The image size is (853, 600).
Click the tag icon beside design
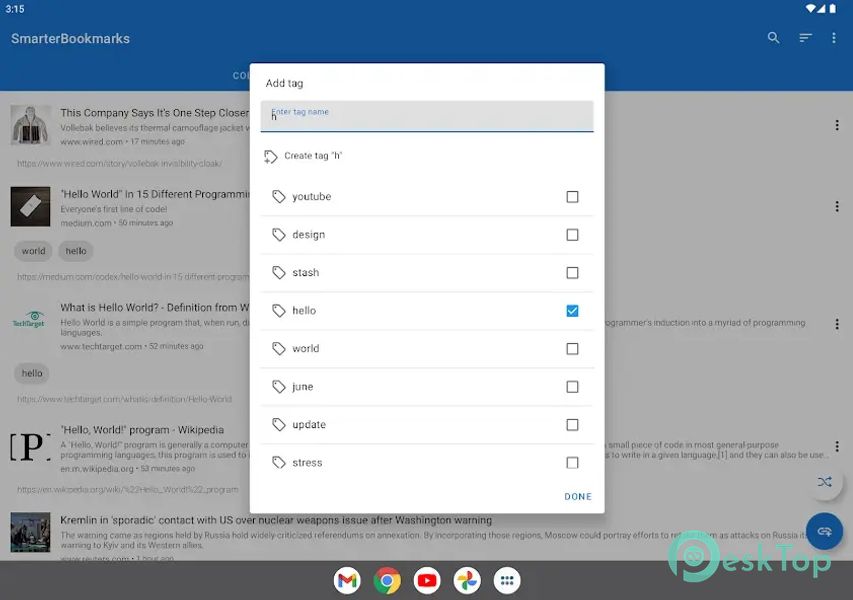point(279,234)
